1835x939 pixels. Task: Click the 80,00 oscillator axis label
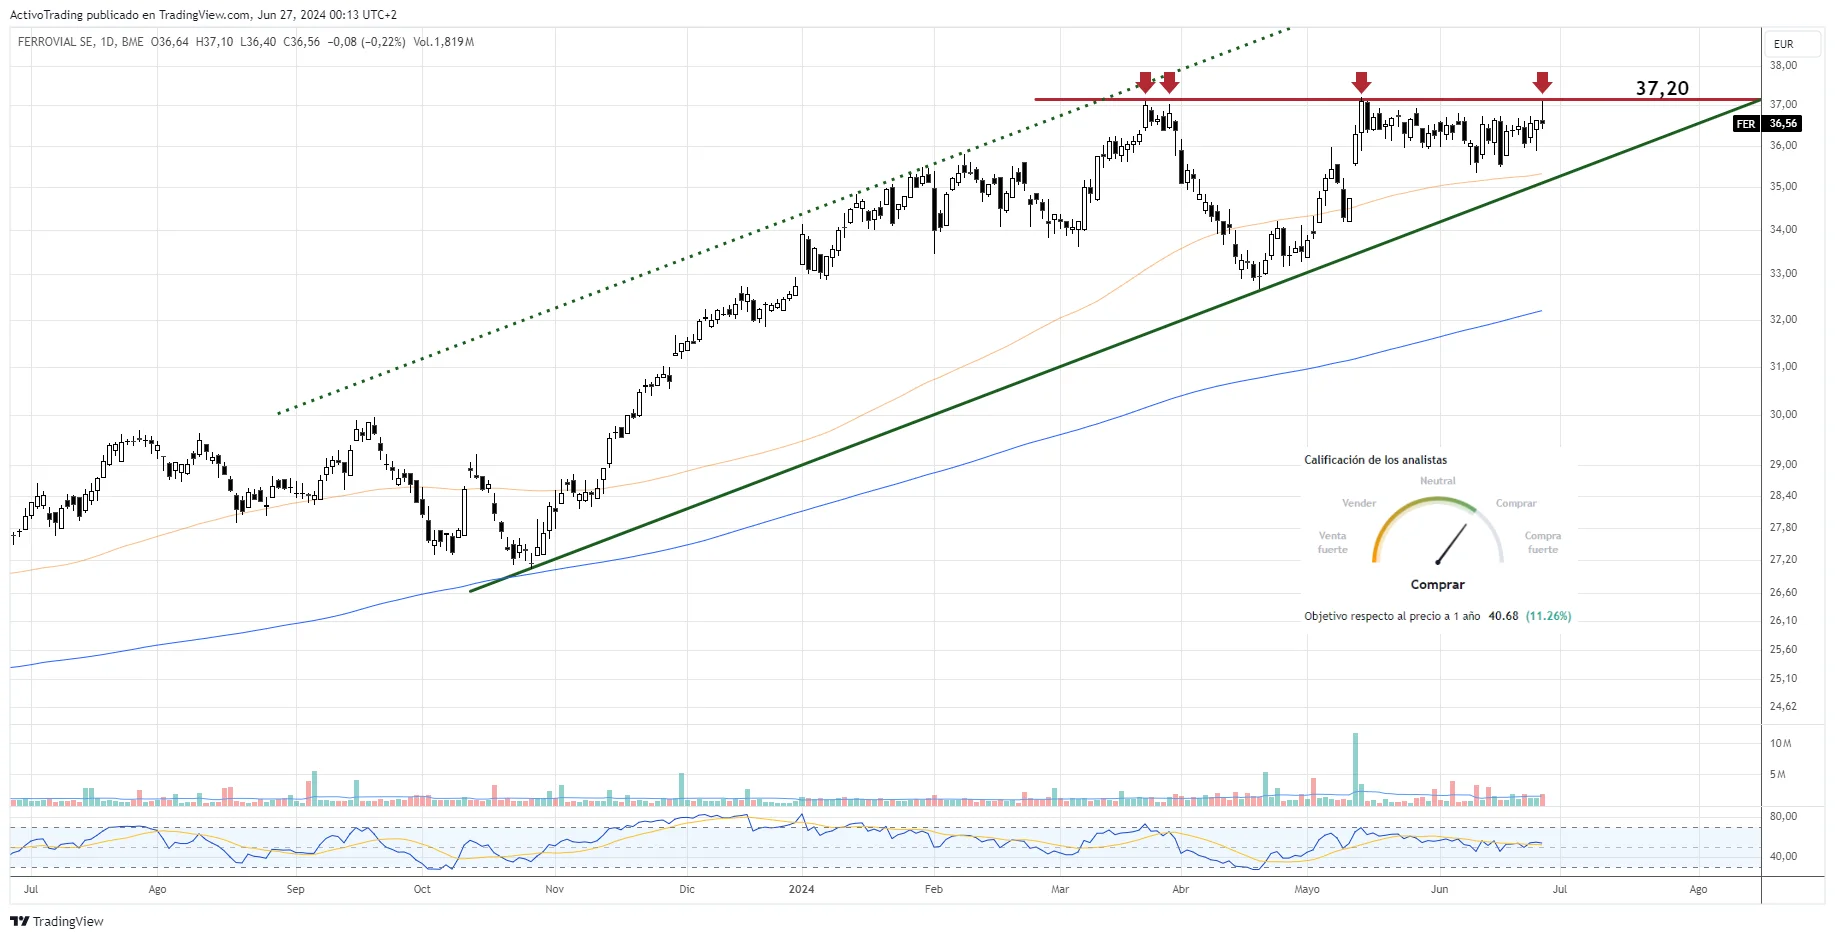pos(1783,816)
